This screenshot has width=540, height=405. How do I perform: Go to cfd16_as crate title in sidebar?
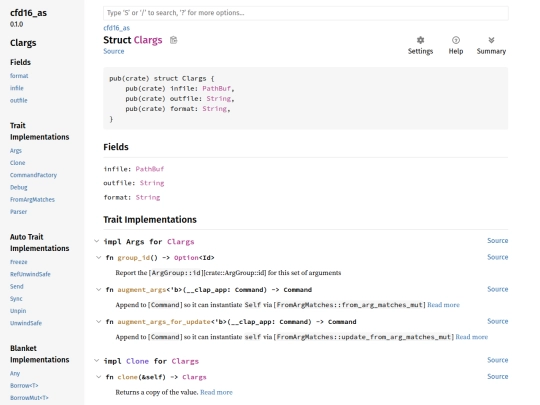click(x=28, y=13)
